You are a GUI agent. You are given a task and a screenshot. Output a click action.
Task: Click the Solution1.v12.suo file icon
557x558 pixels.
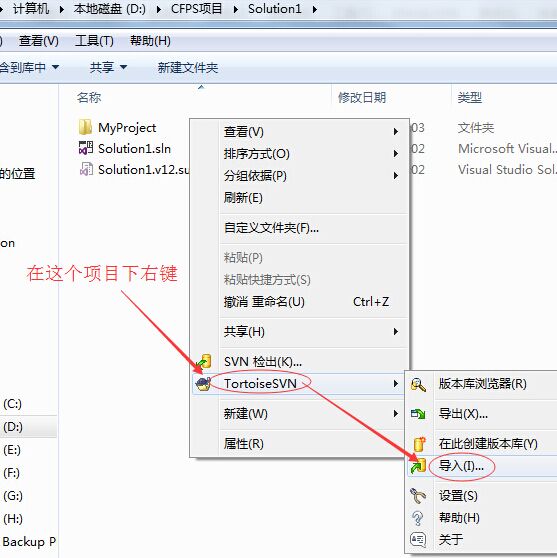point(86,169)
